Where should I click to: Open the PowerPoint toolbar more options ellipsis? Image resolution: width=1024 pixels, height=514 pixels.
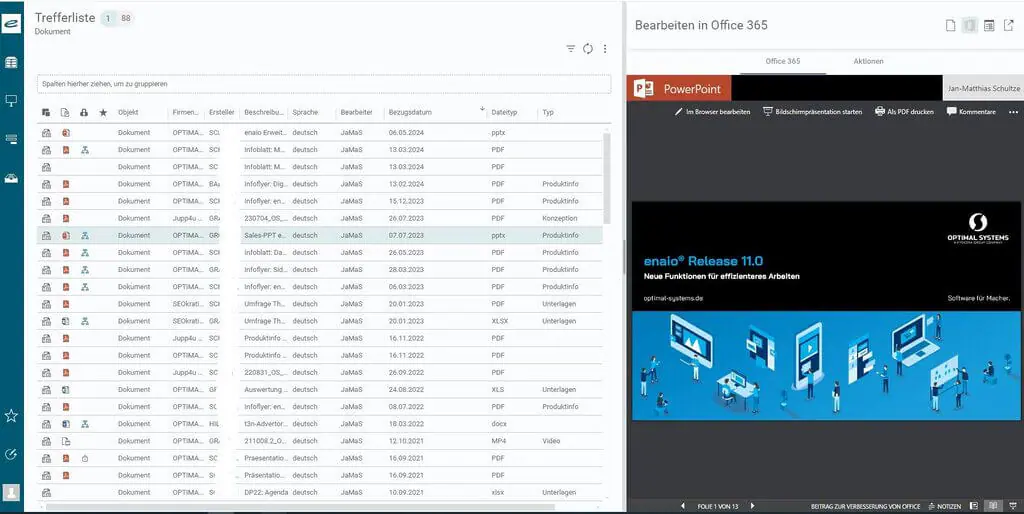(1014, 112)
